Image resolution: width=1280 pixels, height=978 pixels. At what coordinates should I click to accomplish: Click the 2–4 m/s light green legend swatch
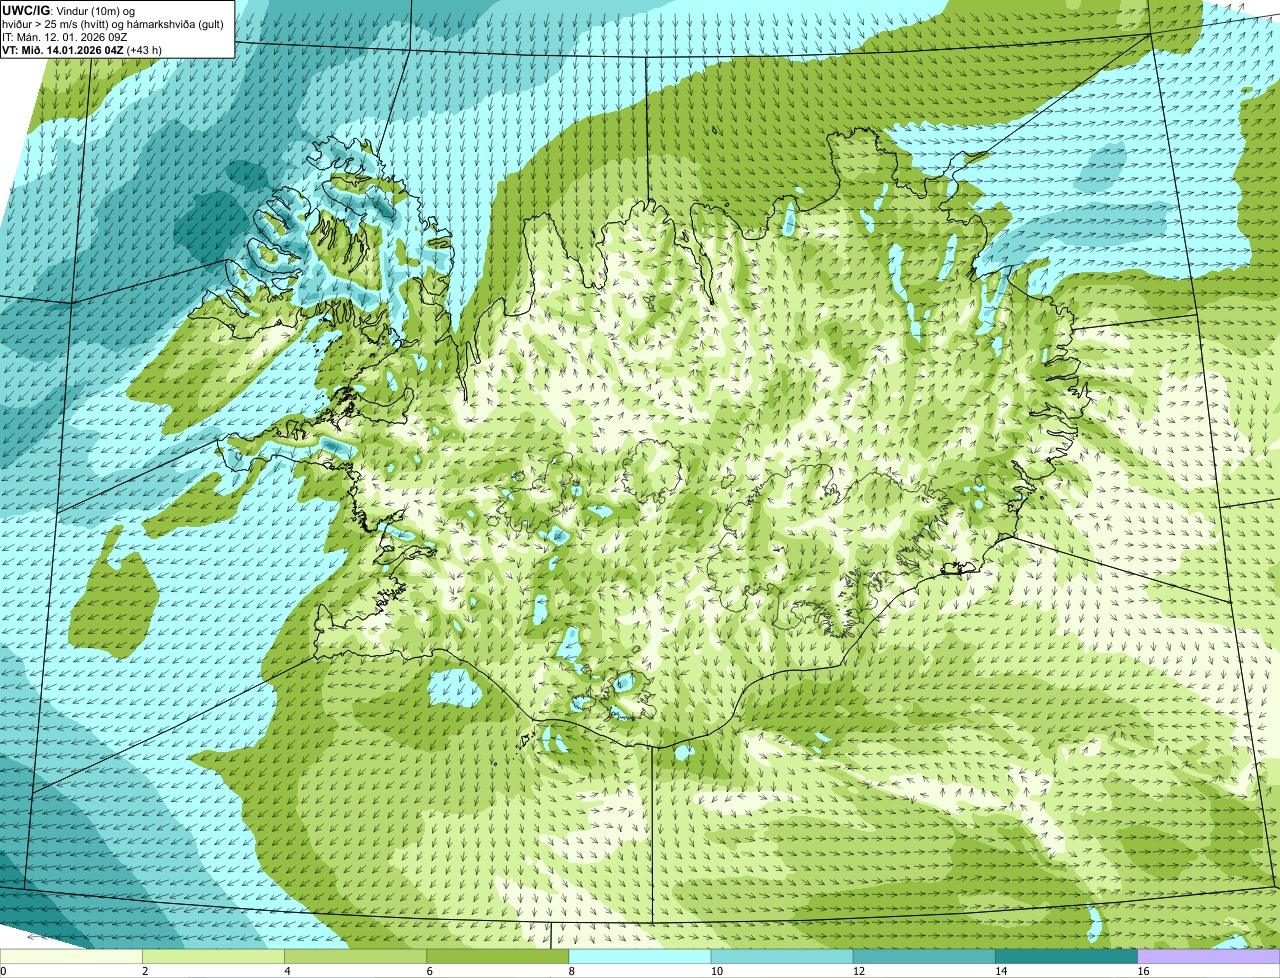213,957
